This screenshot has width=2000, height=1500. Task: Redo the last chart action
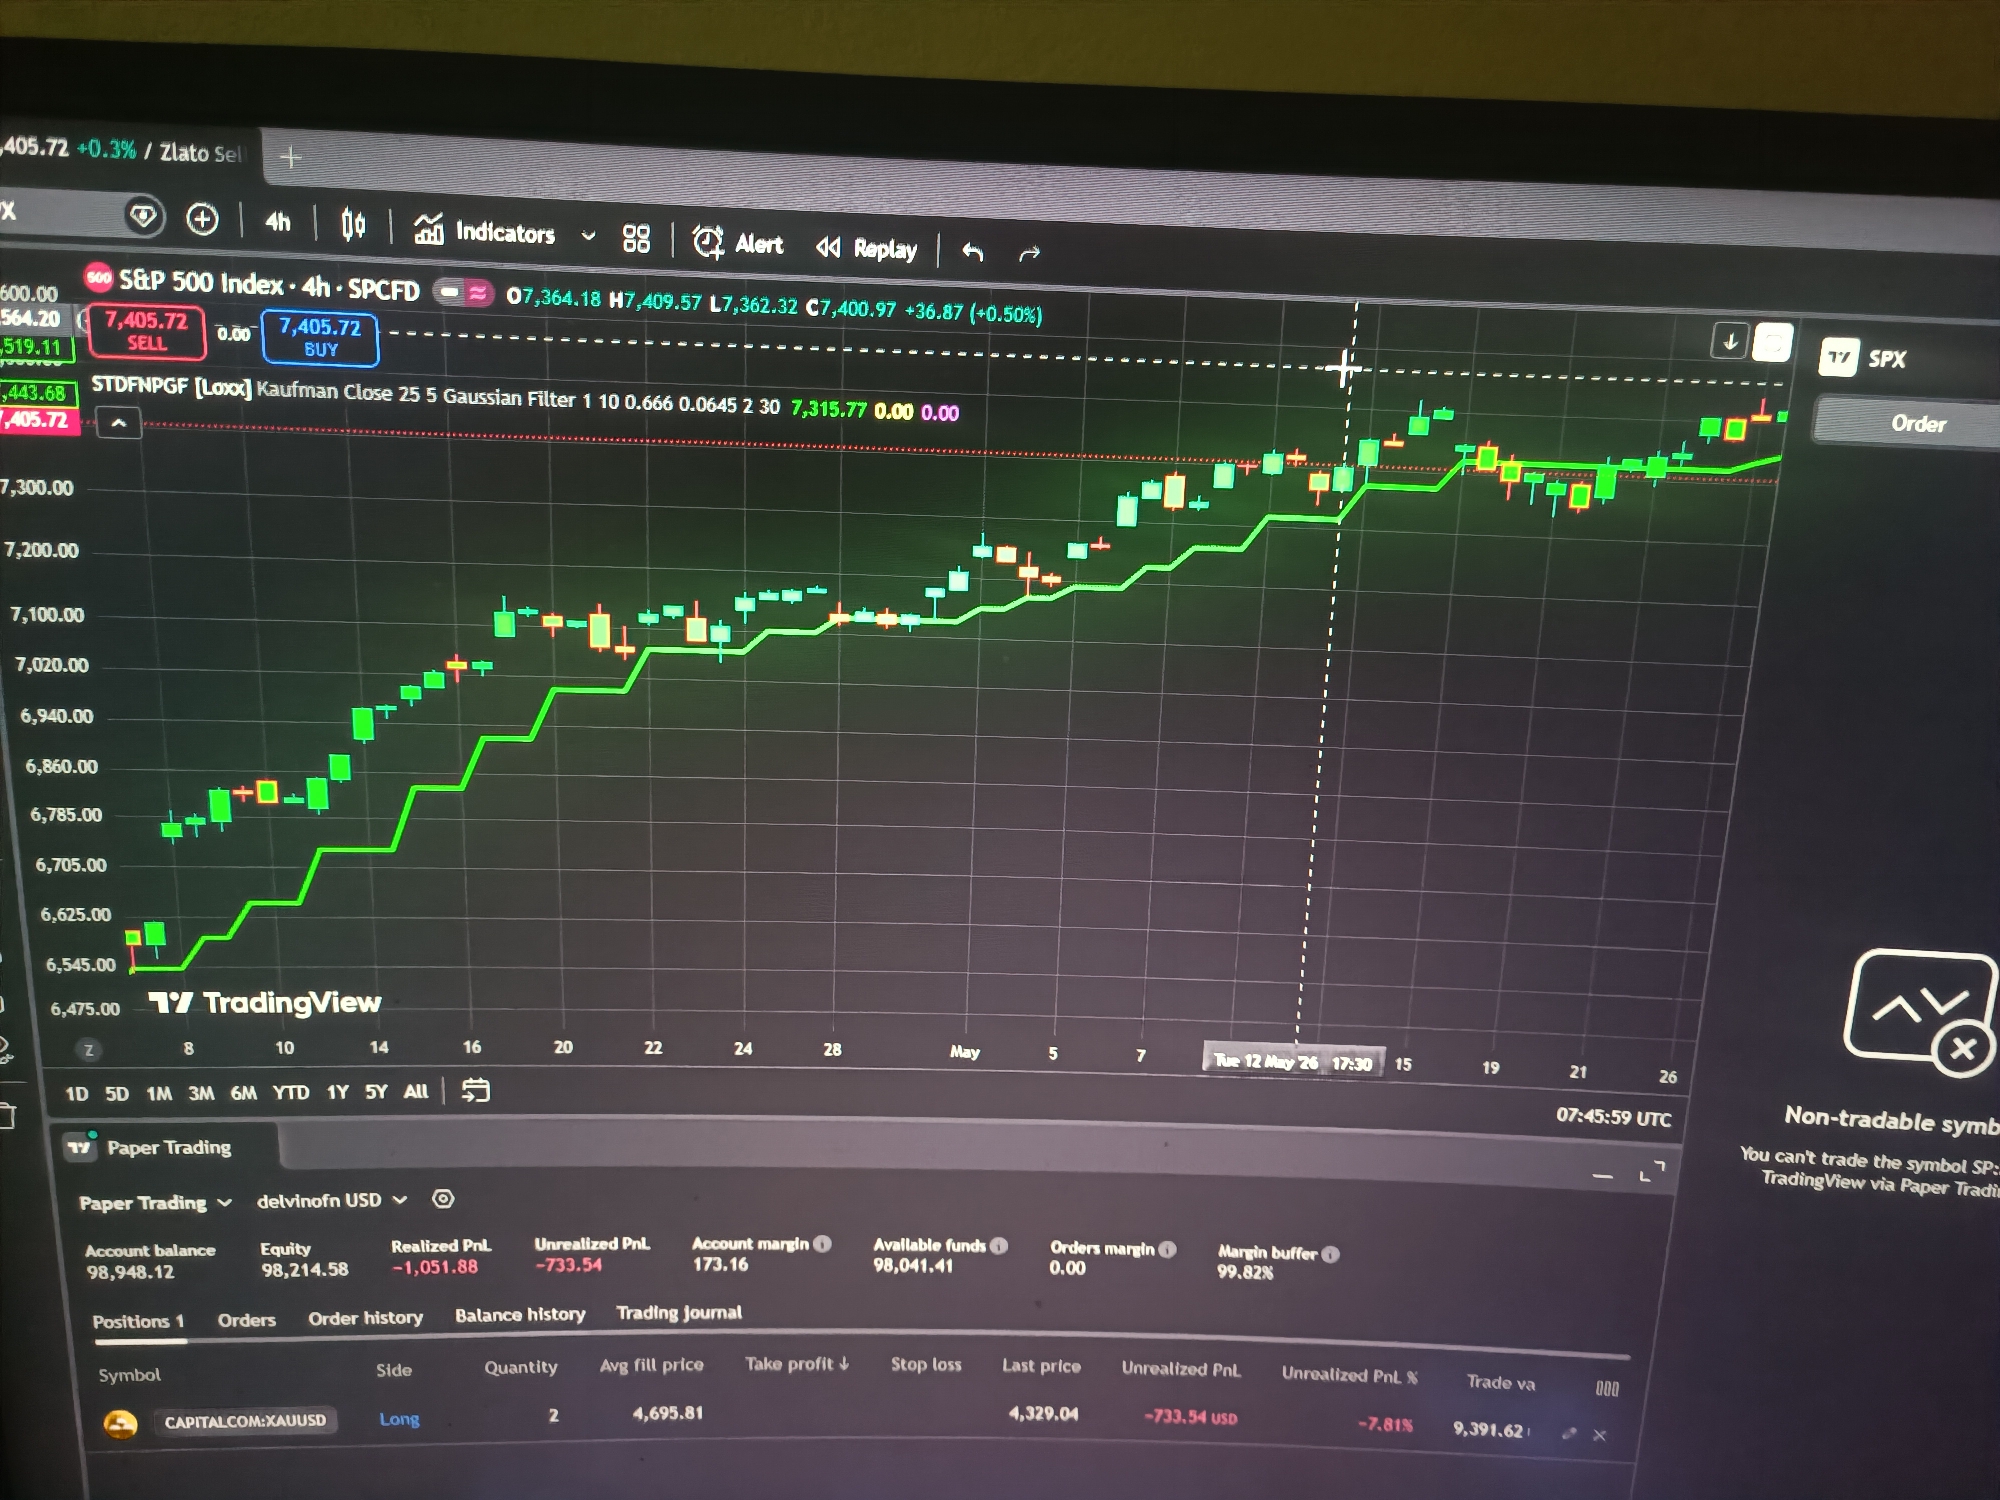pos(1029,253)
